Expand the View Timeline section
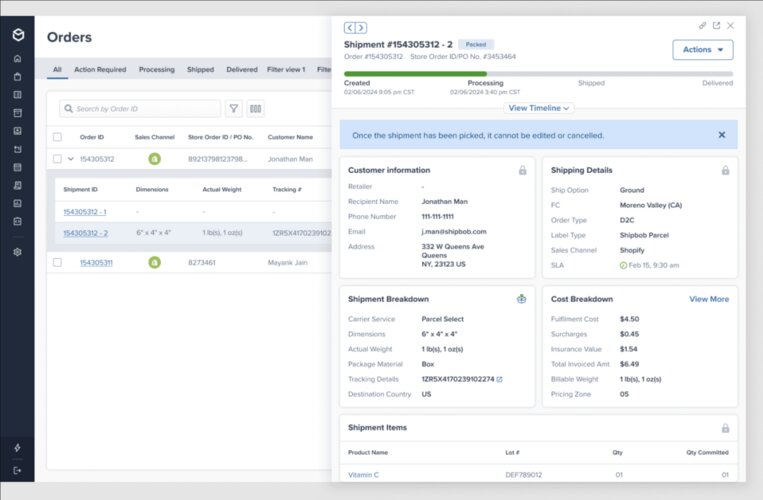763x500 pixels. point(540,108)
